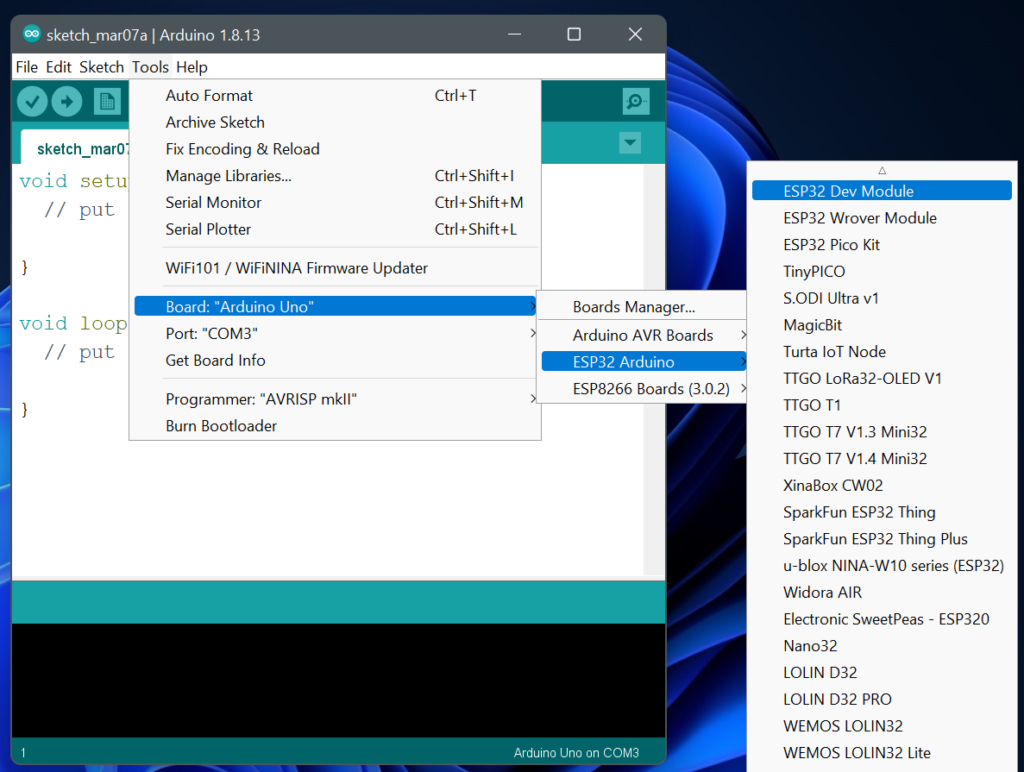Select u-blox NINA-W10 series (ESP32) board
The height and width of the screenshot is (772, 1024).
click(x=882, y=566)
